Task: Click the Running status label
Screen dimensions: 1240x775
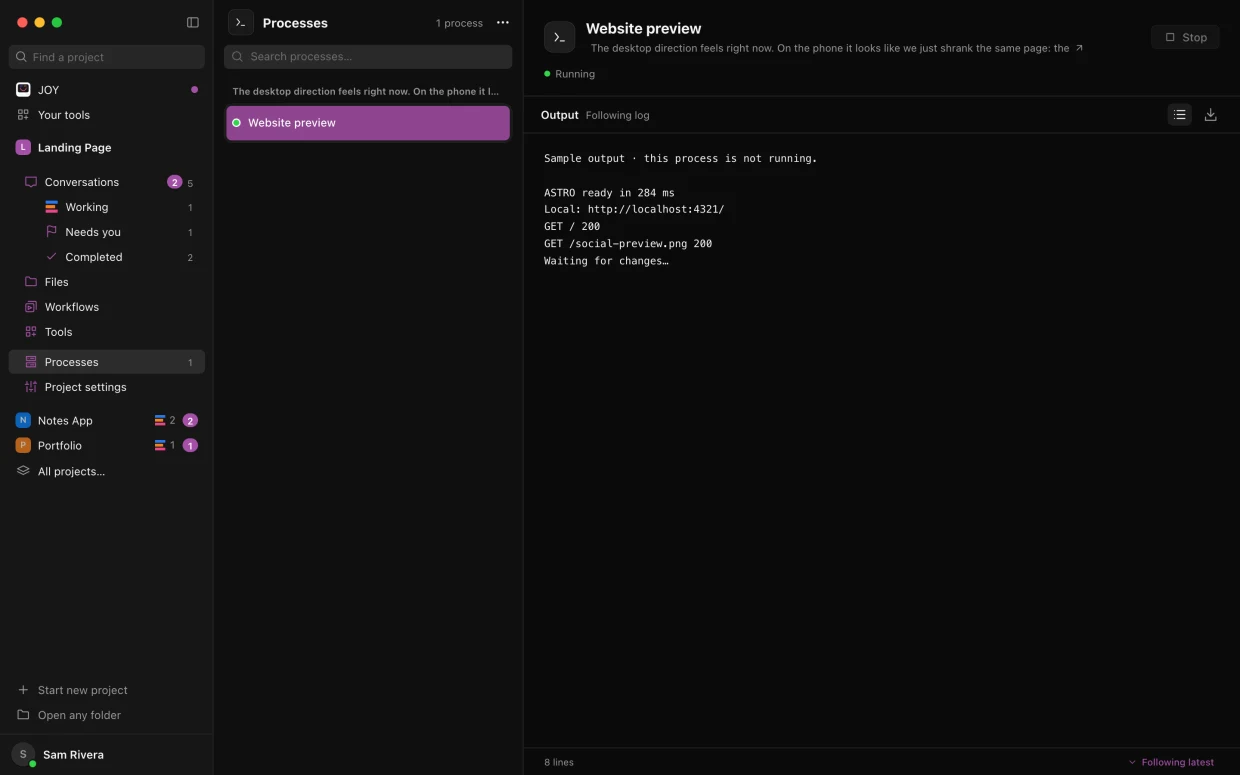Action: pos(575,74)
